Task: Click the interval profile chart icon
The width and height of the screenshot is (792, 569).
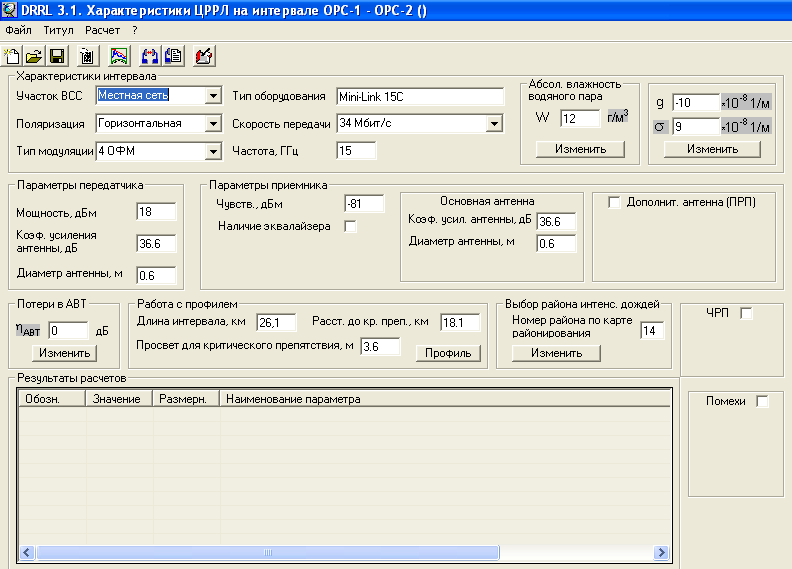Action: pos(119,56)
